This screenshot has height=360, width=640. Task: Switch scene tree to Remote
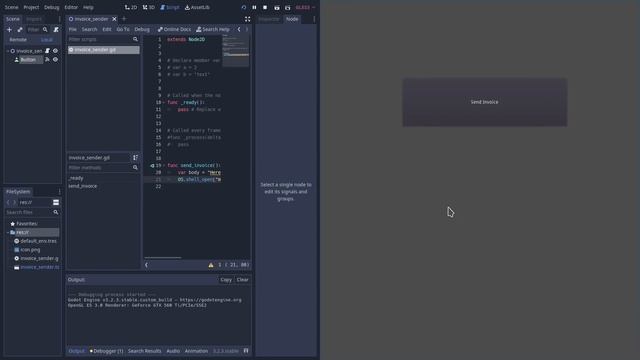18,40
